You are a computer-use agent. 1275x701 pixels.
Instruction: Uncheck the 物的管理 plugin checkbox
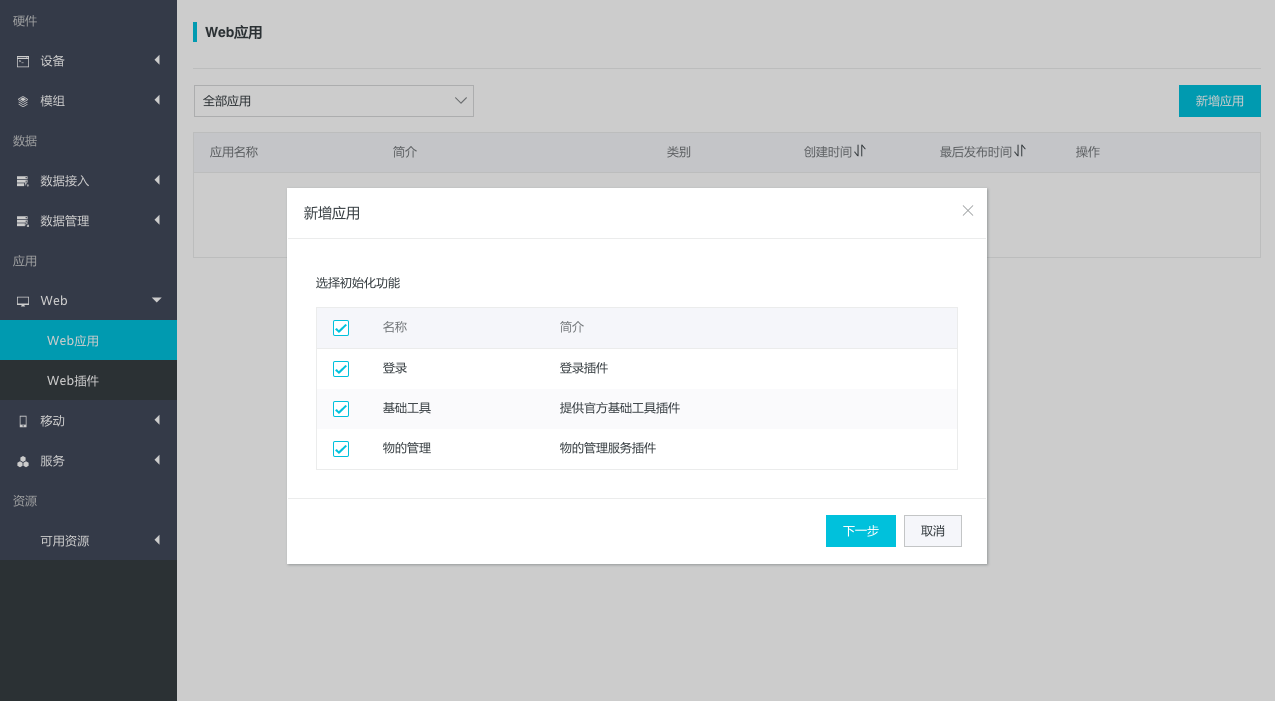(341, 449)
